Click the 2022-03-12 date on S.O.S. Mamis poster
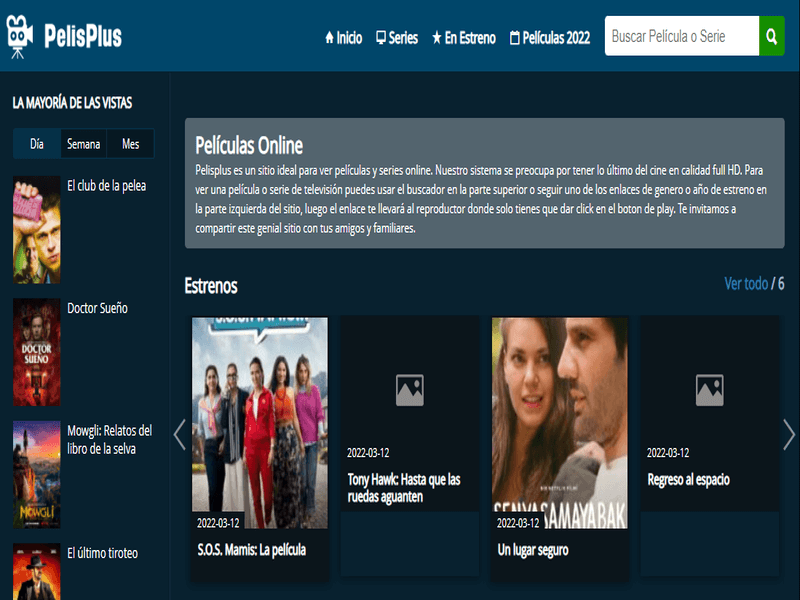The height and width of the screenshot is (600, 800). point(218,523)
